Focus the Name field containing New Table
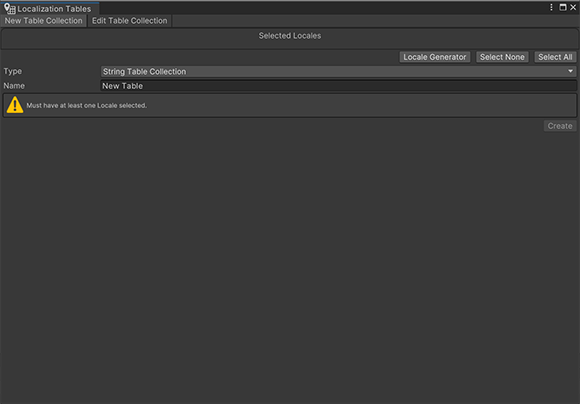Screen dimensions: 580x404 (338, 86)
